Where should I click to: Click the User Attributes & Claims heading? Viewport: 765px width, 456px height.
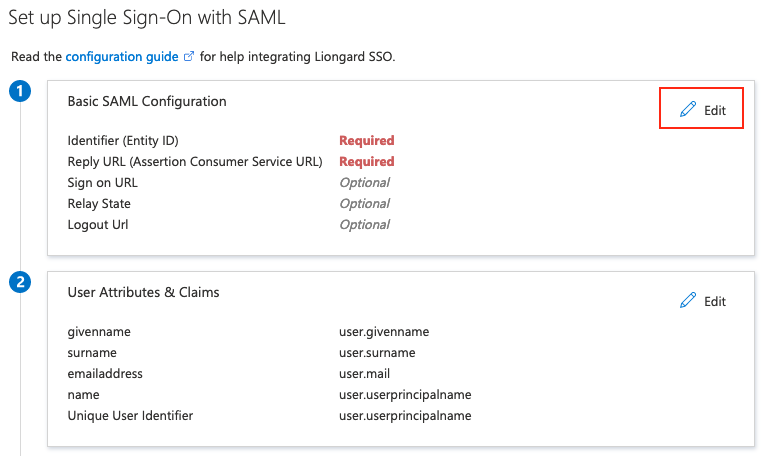143,292
